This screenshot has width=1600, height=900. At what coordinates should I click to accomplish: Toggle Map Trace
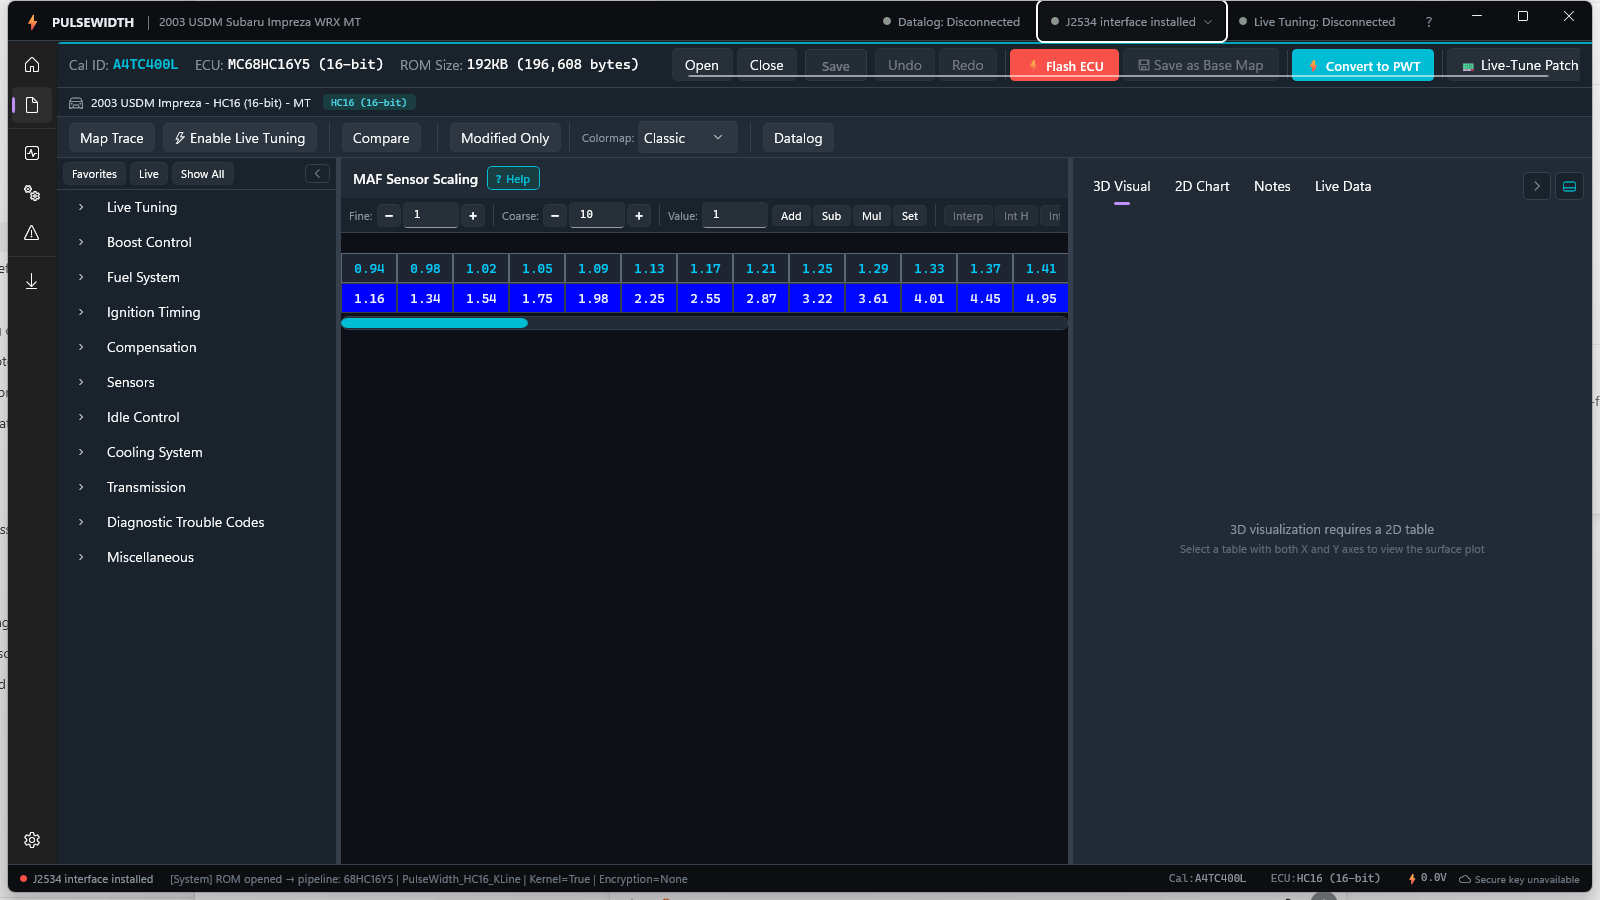(x=112, y=138)
